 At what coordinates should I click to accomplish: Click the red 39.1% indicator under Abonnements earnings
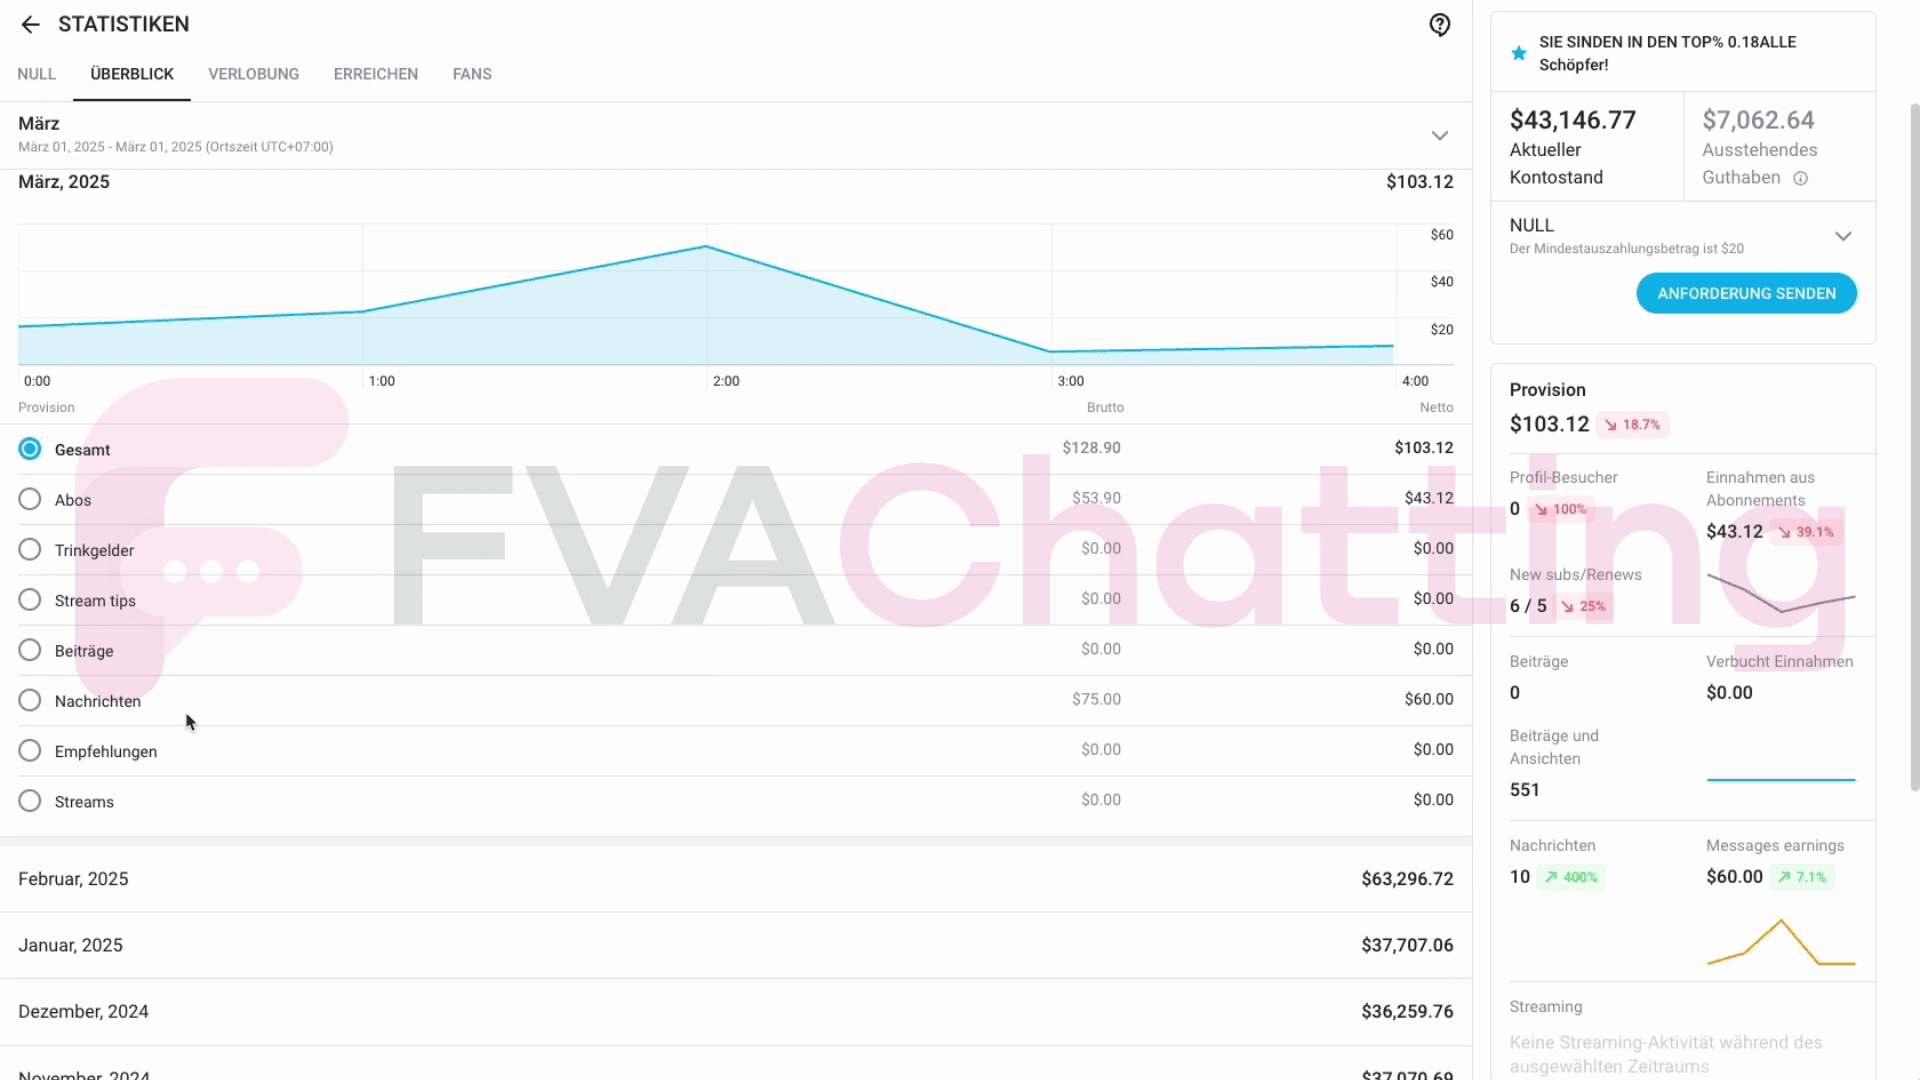[1806, 531]
